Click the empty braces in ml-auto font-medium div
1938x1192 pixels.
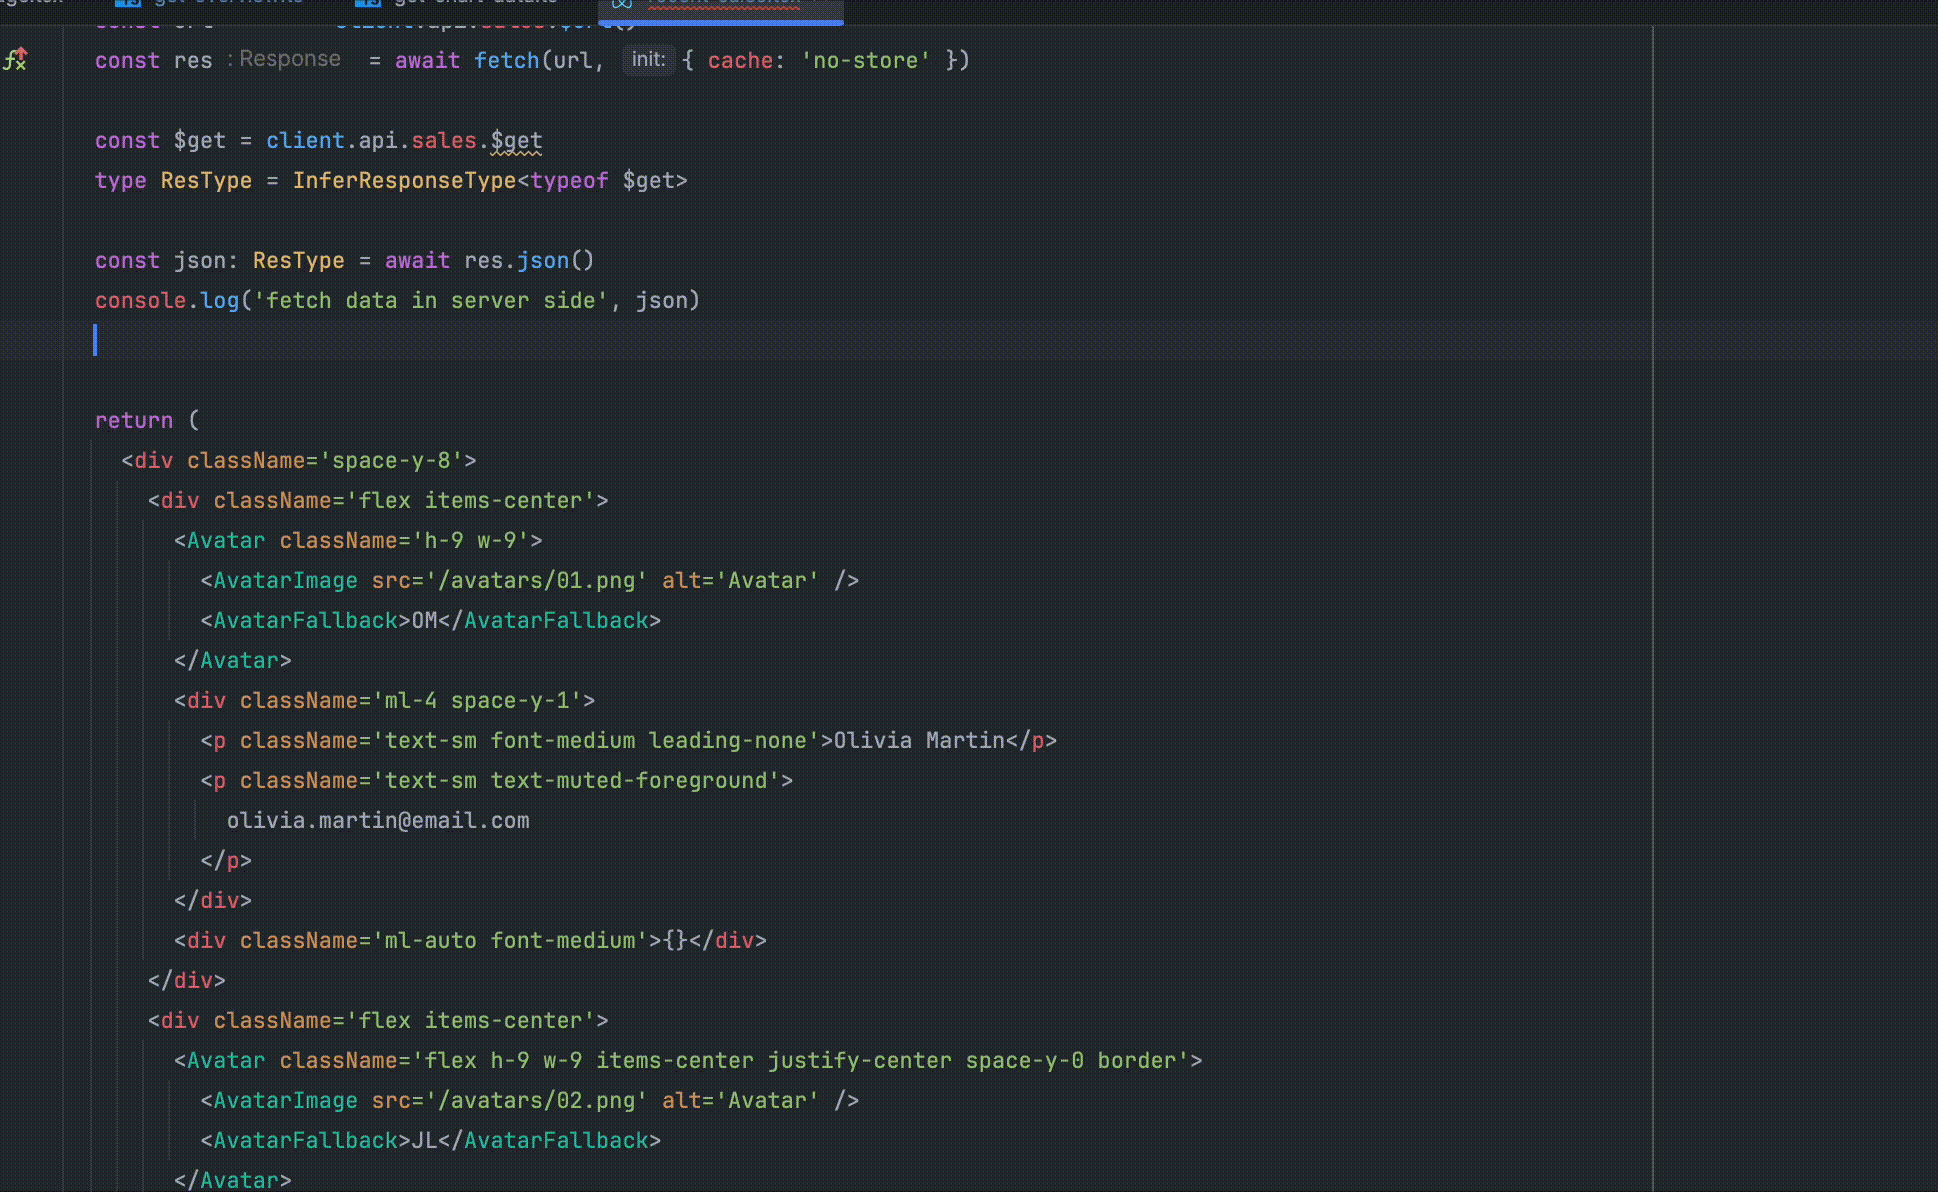click(675, 941)
